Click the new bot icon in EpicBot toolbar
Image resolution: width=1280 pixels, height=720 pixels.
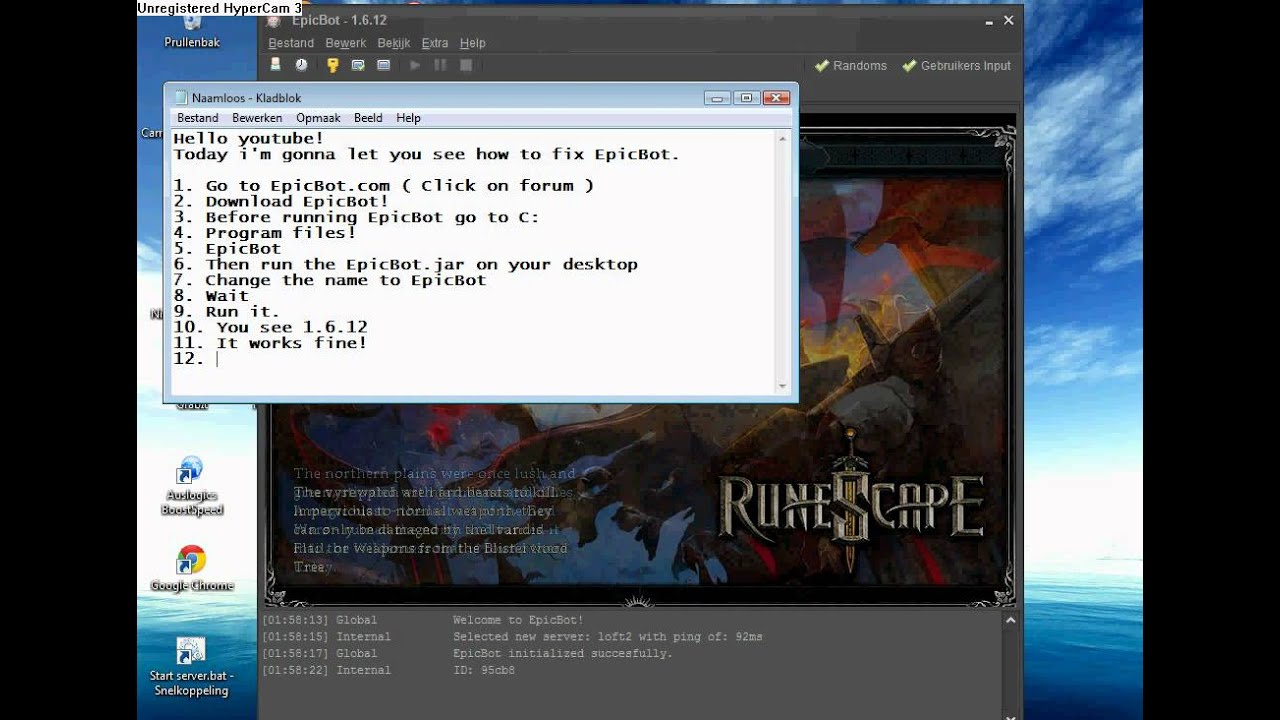pos(276,65)
